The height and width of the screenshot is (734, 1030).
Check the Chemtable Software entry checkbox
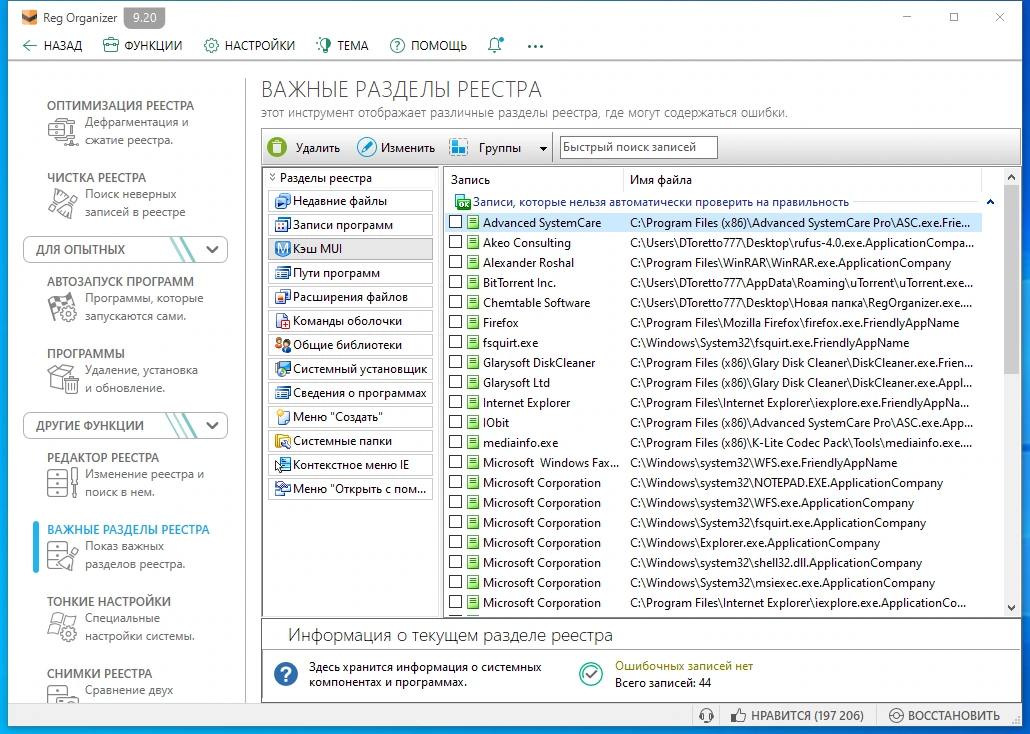click(455, 302)
